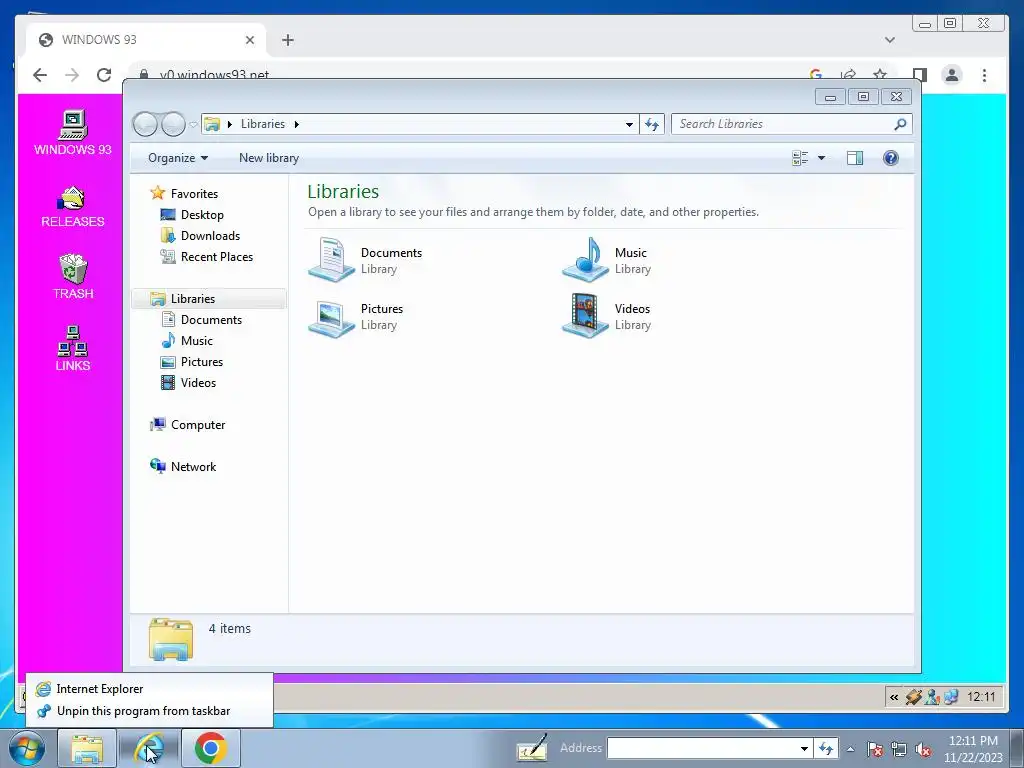Image resolution: width=1024 pixels, height=768 pixels.
Task: Click the Libraries breadcrumb in address bar
Action: coord(263,124)
